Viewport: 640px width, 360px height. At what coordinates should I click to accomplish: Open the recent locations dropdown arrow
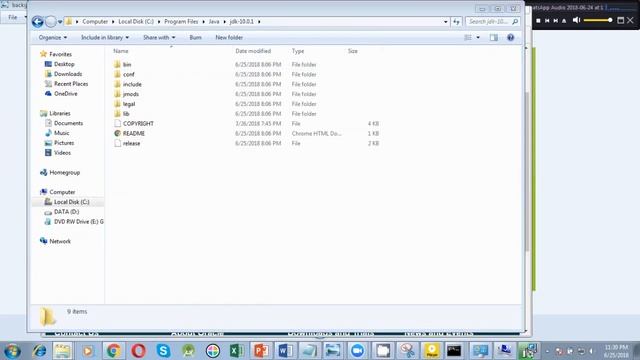click(60, 22)
